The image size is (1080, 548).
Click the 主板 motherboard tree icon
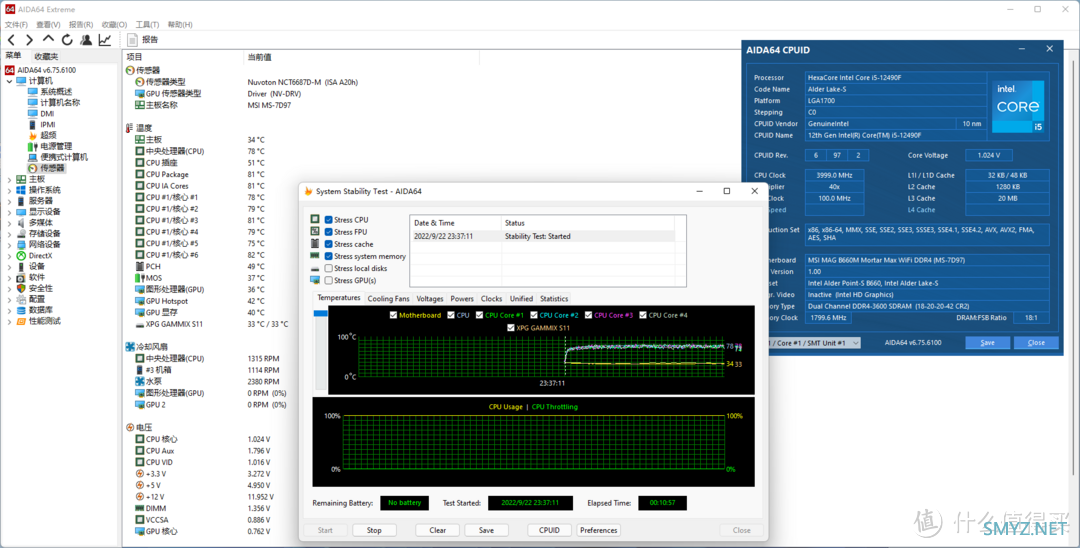(21, 179)
